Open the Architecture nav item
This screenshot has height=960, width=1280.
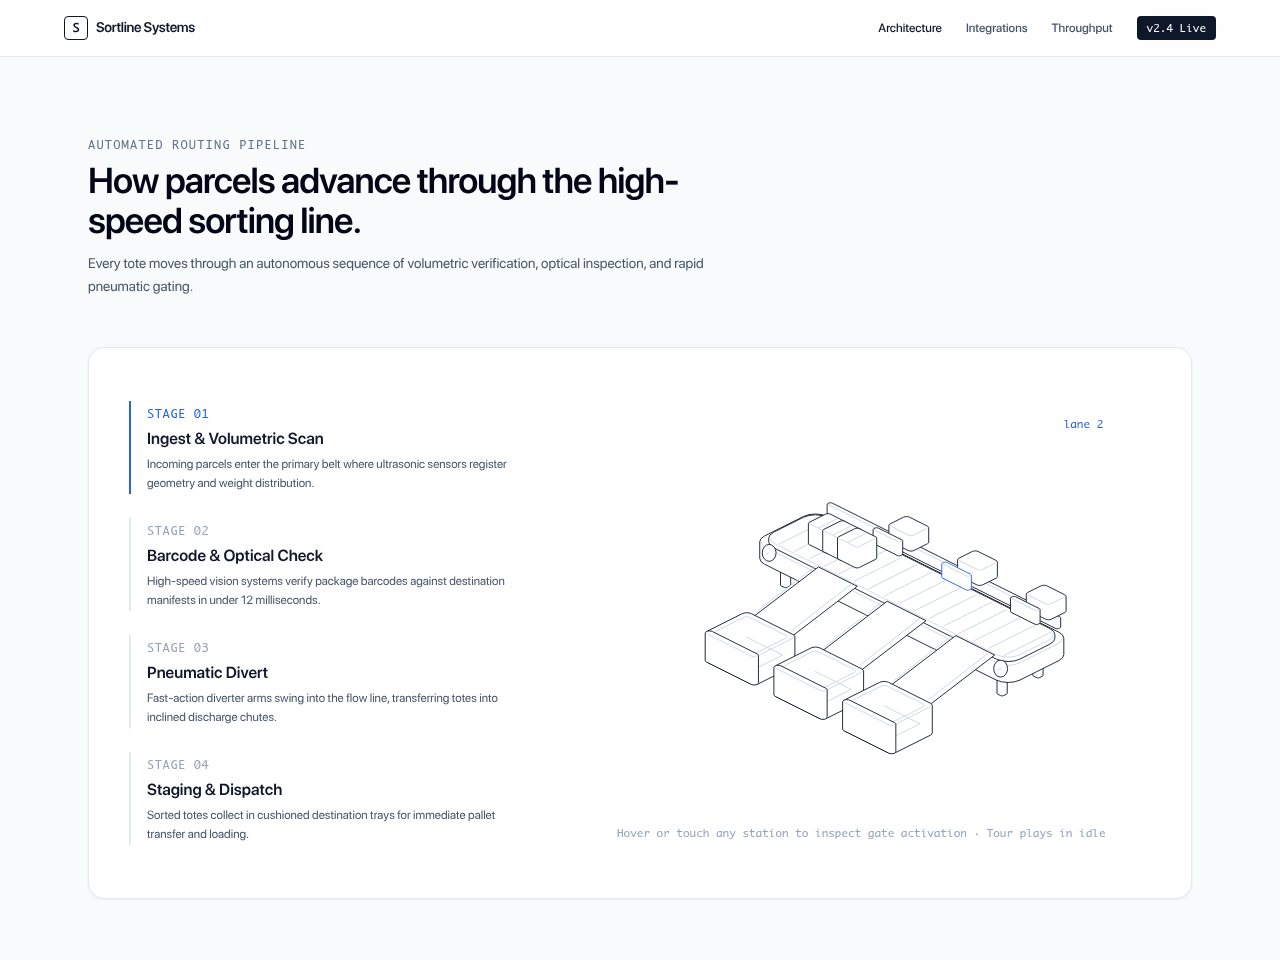[910, 28]
